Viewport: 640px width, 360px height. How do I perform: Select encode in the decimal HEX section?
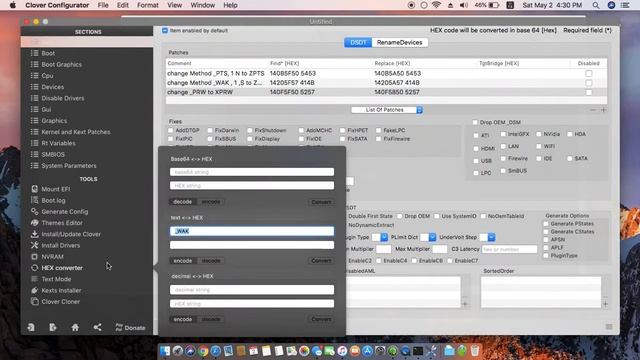[x=182, y=319]
